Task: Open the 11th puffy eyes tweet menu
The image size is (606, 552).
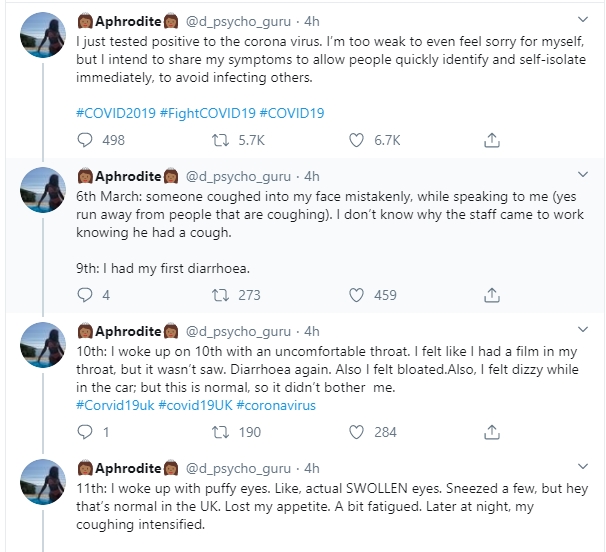Action: pyautogui.click(x=585, y=466)
